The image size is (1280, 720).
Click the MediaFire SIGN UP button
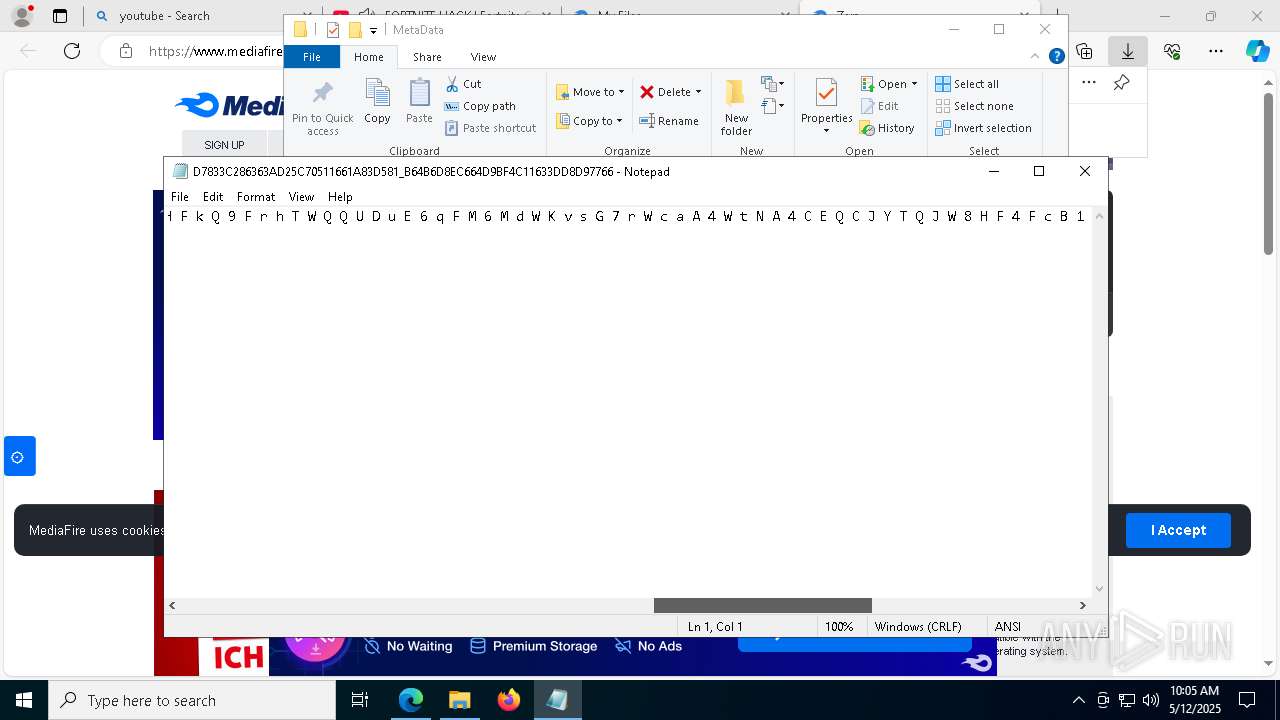(224, 145)
